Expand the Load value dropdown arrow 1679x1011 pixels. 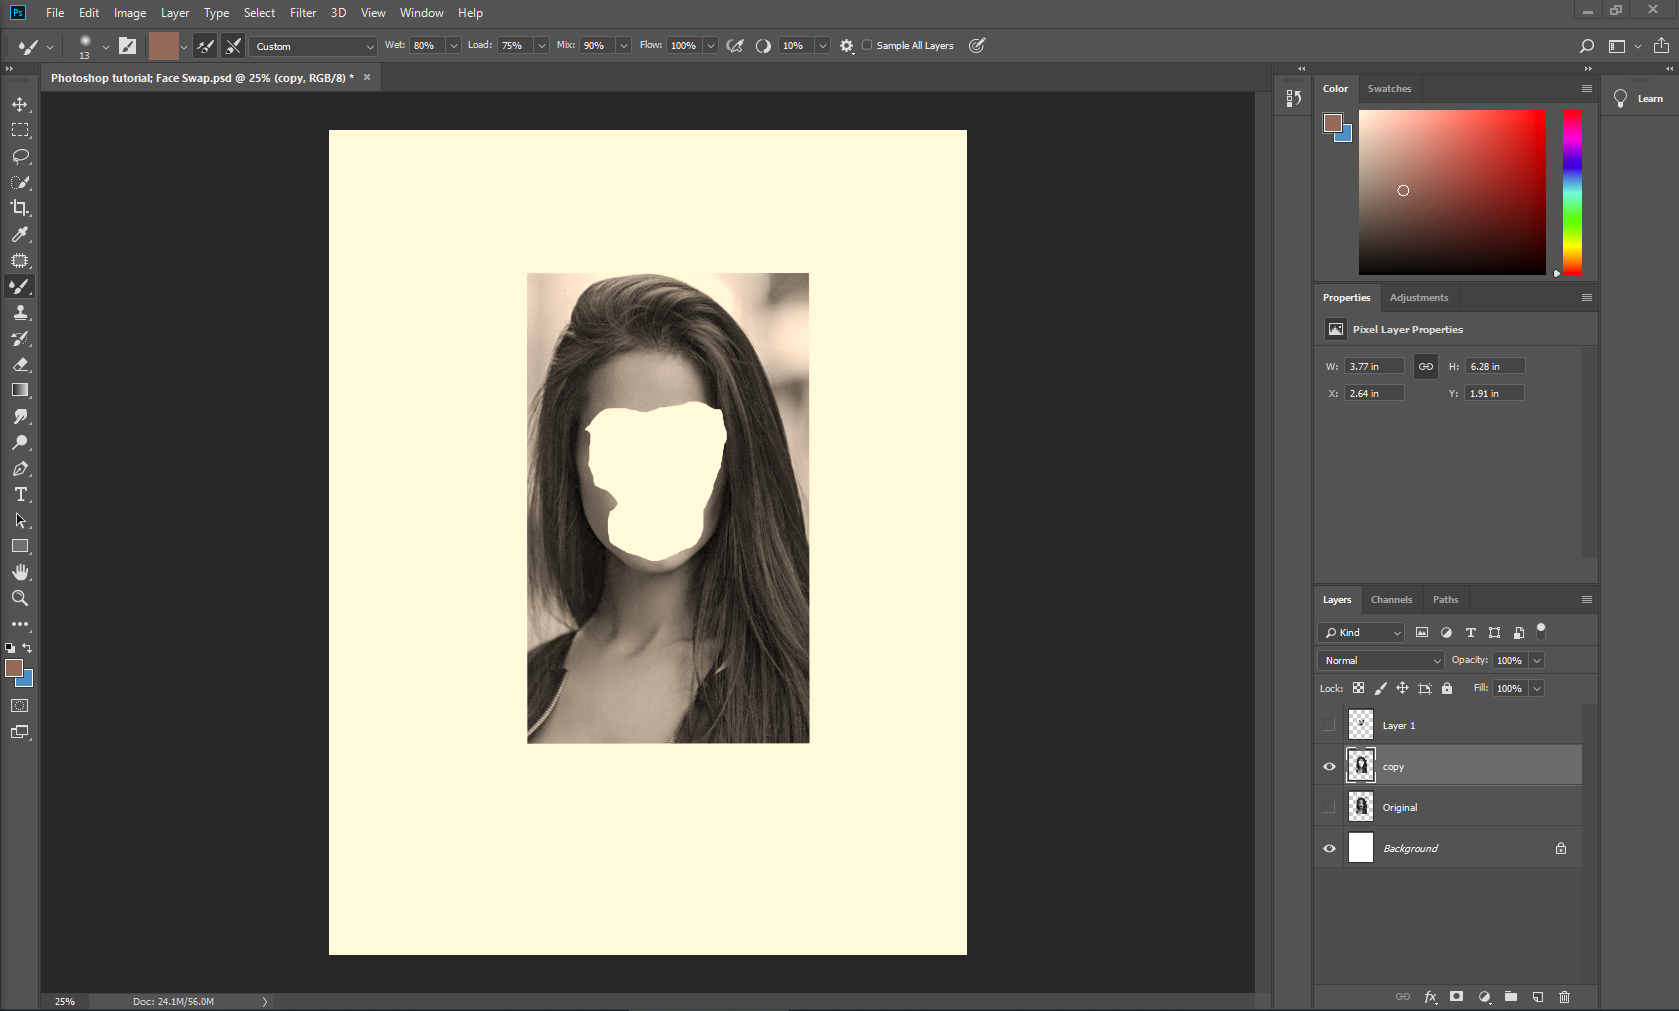541,46
